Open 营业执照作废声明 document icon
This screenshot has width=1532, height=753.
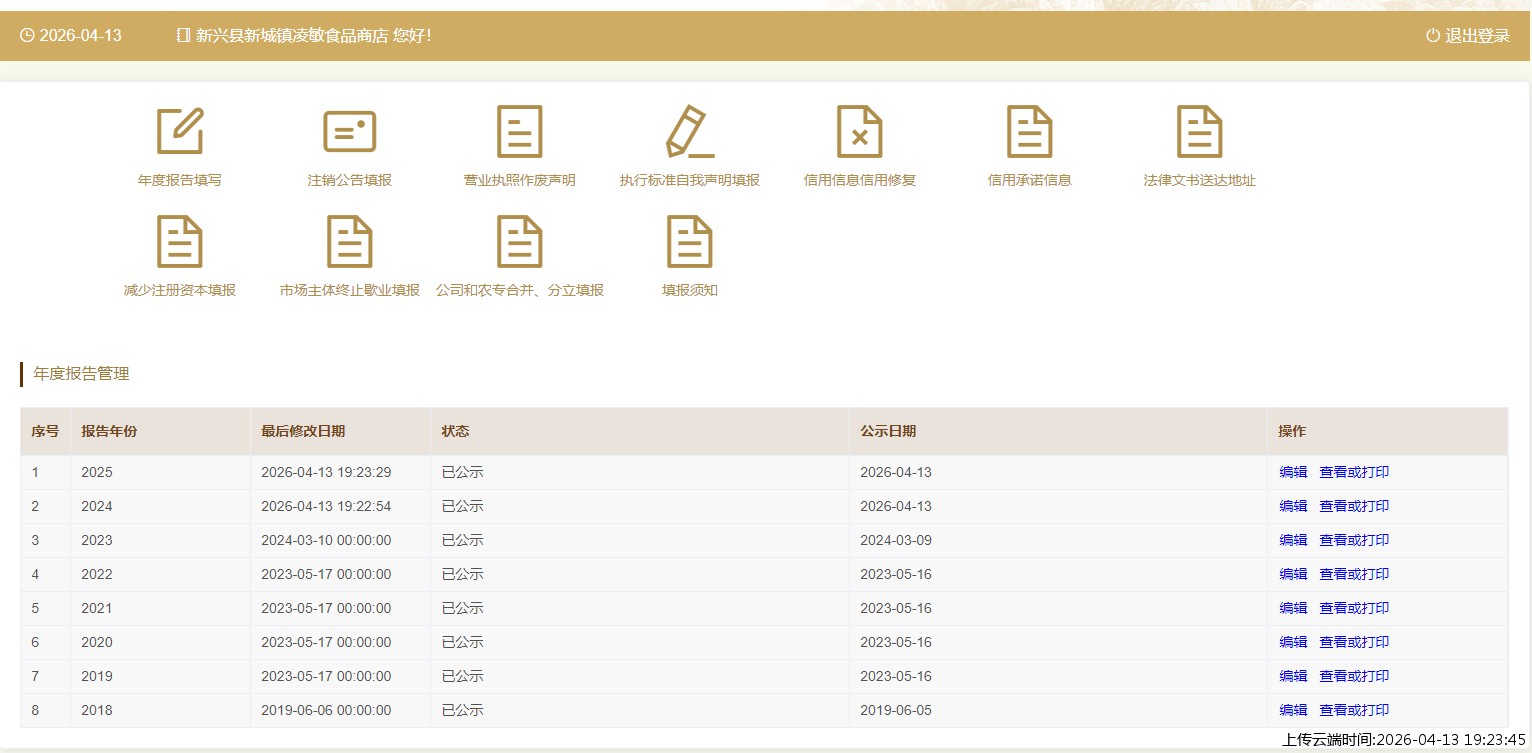pos(519,132)
